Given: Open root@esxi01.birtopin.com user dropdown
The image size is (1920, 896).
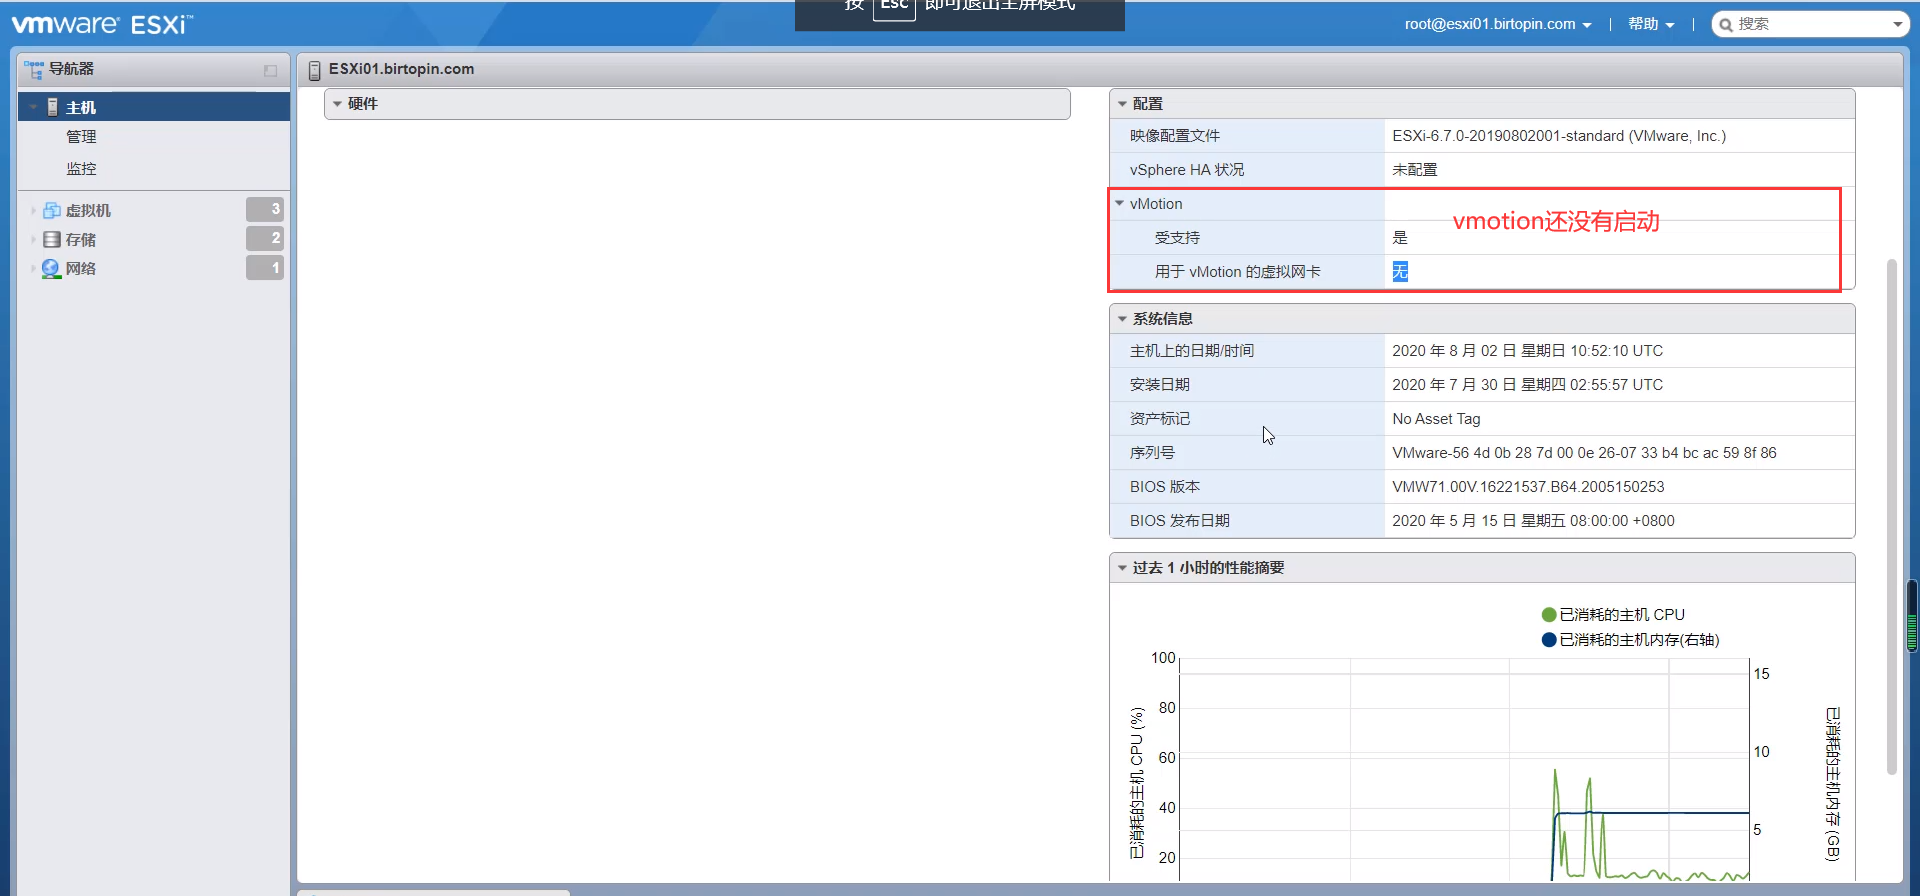Looking at the screenshot, I should coord(1497,24).
